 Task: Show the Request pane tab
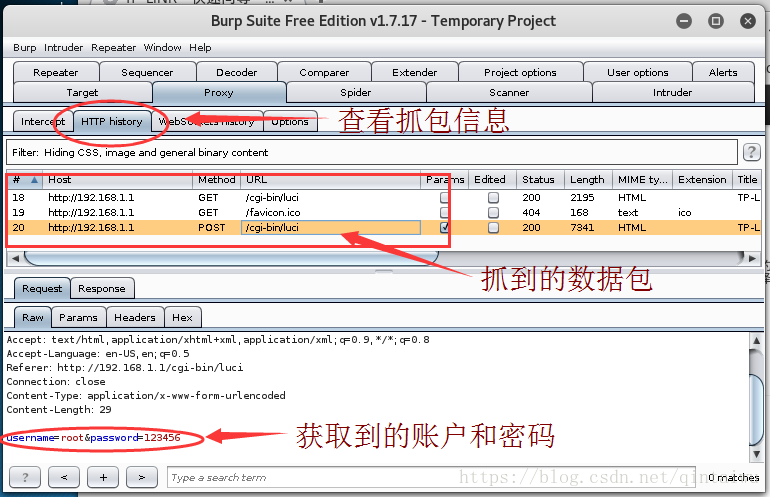[x=42, y=288]
